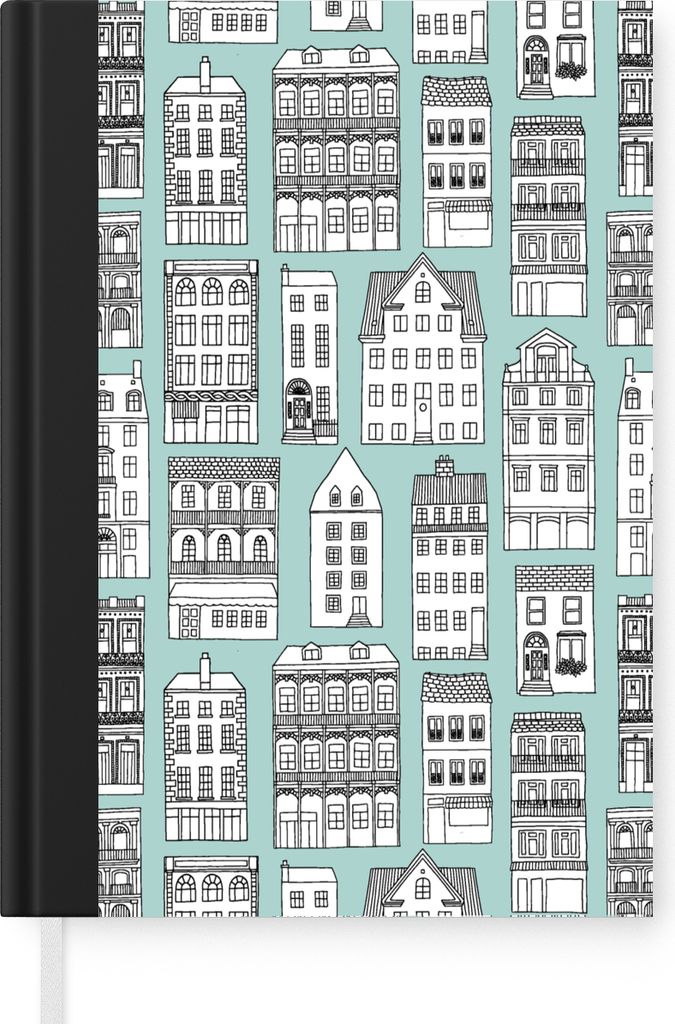
Task: Click the building with arched balcony arcade and awning
Action: click(223, 547)
